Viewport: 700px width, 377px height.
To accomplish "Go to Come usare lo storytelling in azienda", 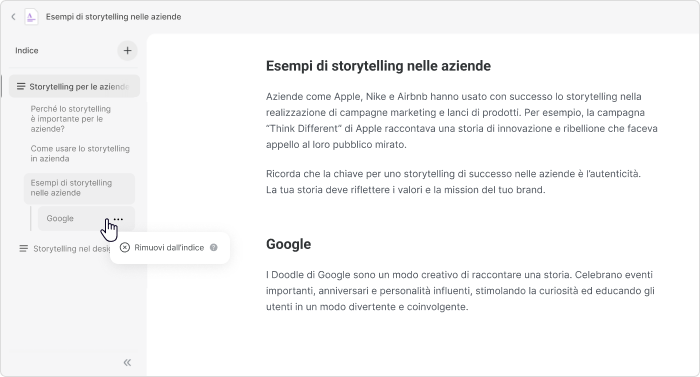I will [x=80, y=153].
